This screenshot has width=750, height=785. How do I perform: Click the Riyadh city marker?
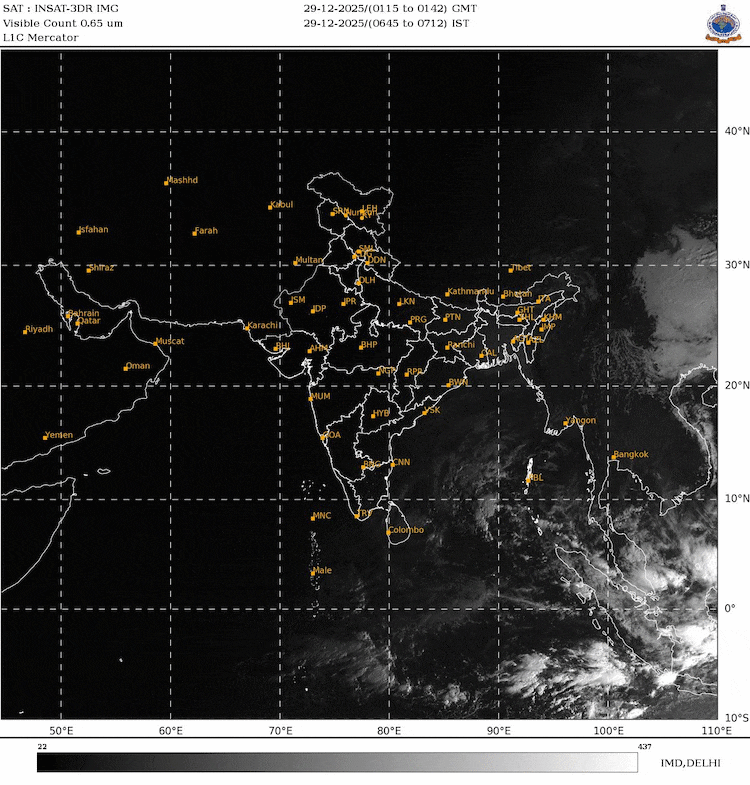point(25,331)
